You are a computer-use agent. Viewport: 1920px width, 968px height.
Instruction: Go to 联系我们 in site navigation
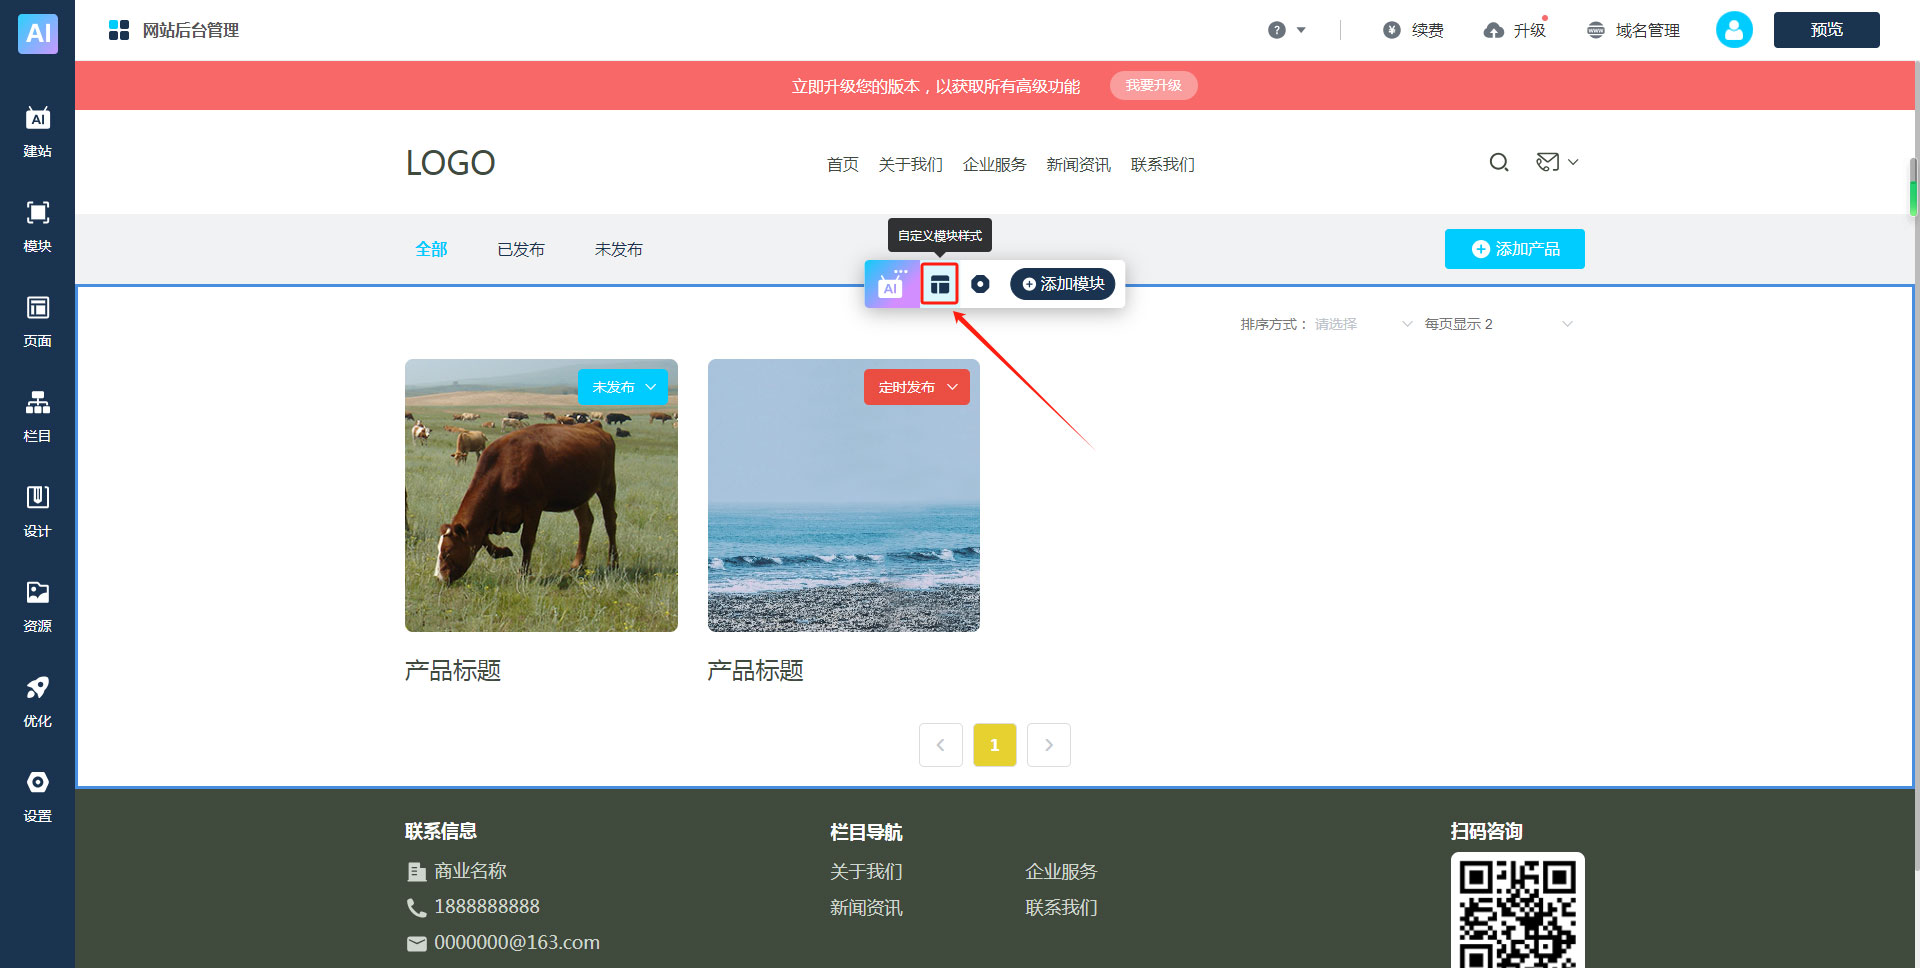point(1162,164)
